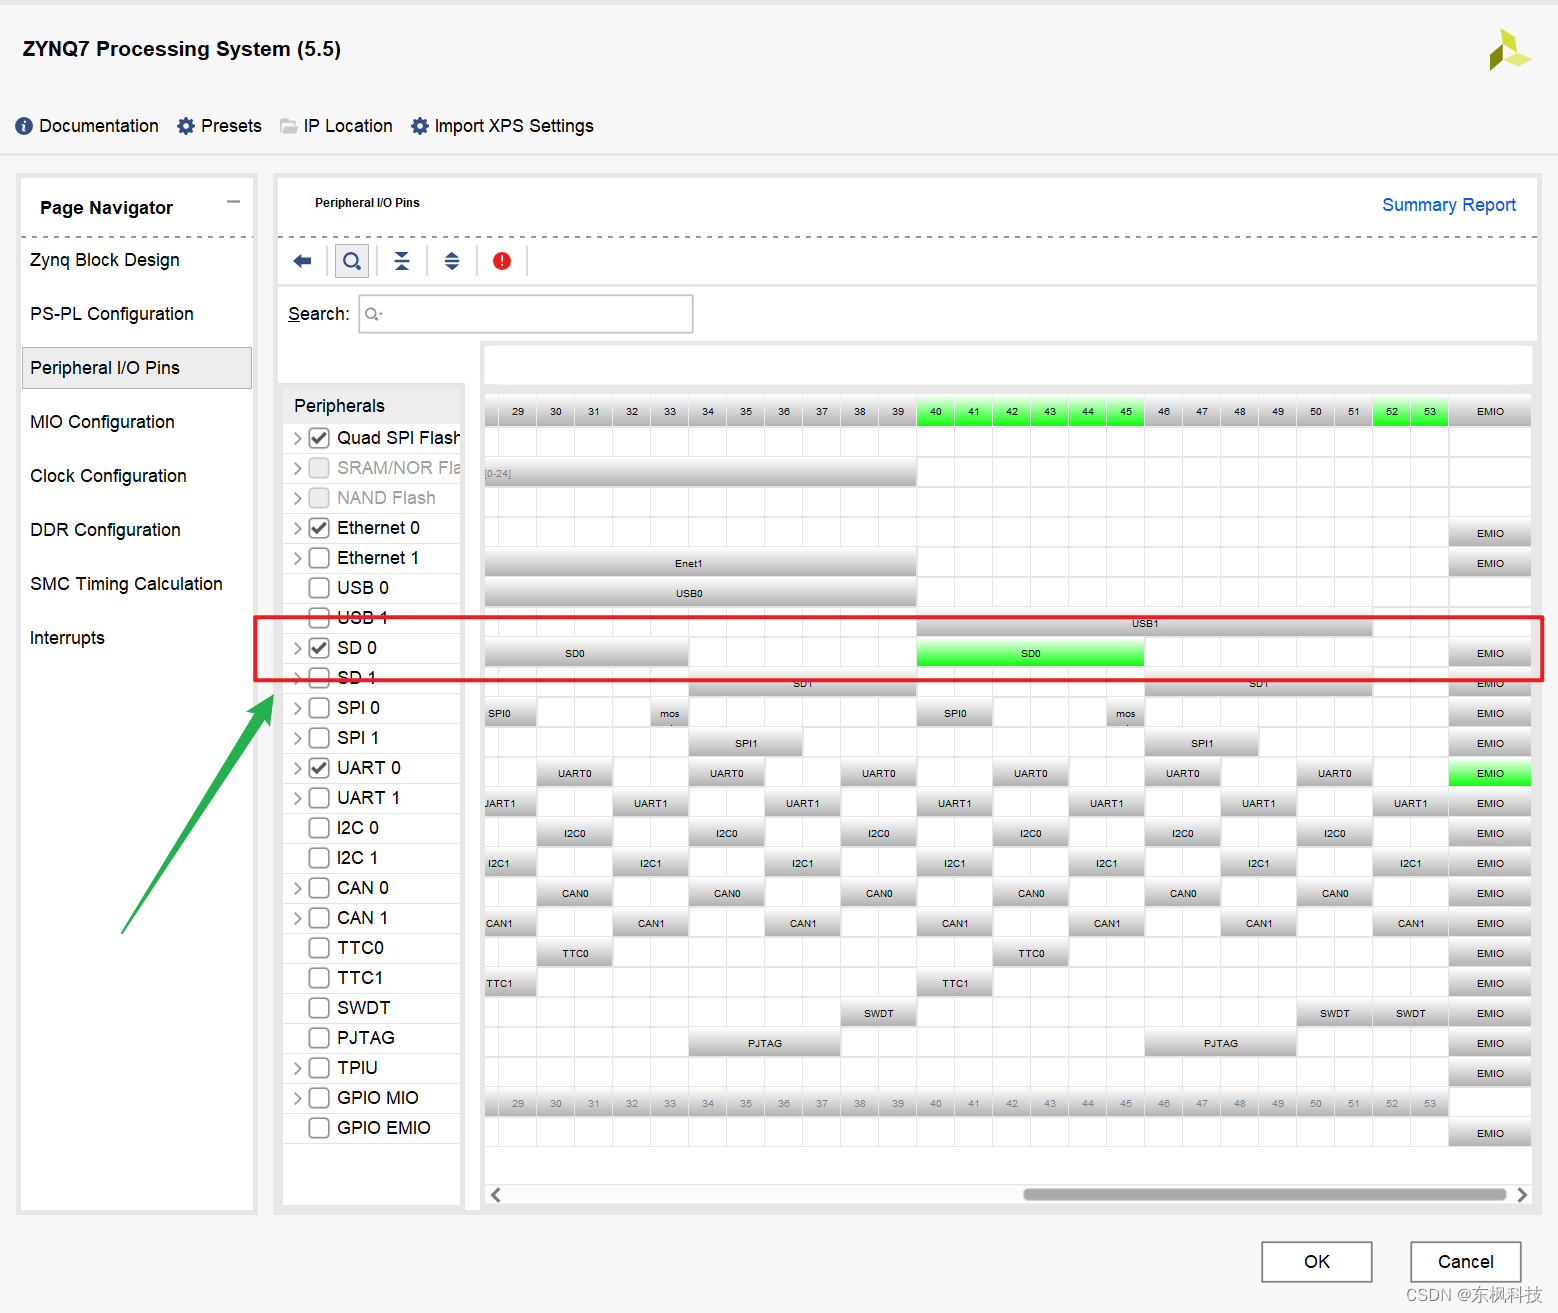Expand Ethernet 1 tree node

(x=297, y=558)
